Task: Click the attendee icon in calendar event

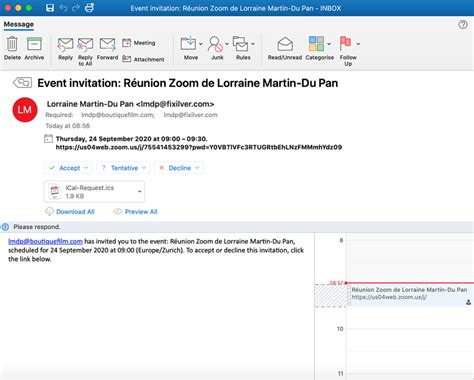Action: pos(468,302)
